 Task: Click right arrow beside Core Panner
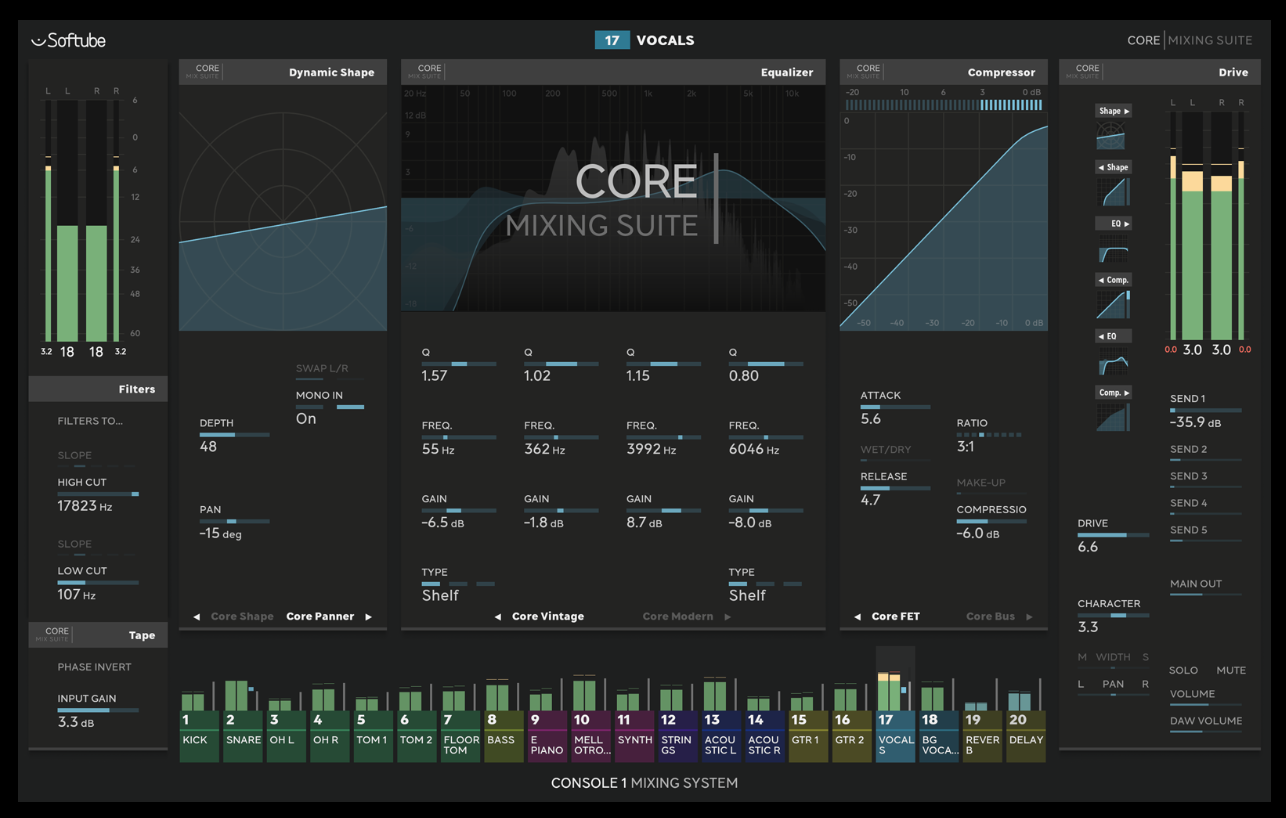pyautogui.click(x=368, y=617)
